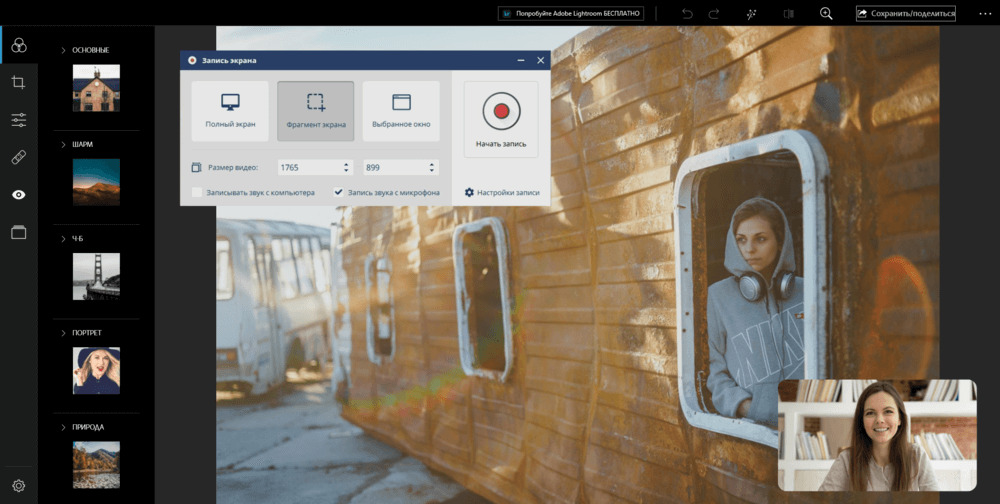The width and height of the screenshot is (1000, 504).
Task: Open the three-dots more options menu
Action: 985,13
